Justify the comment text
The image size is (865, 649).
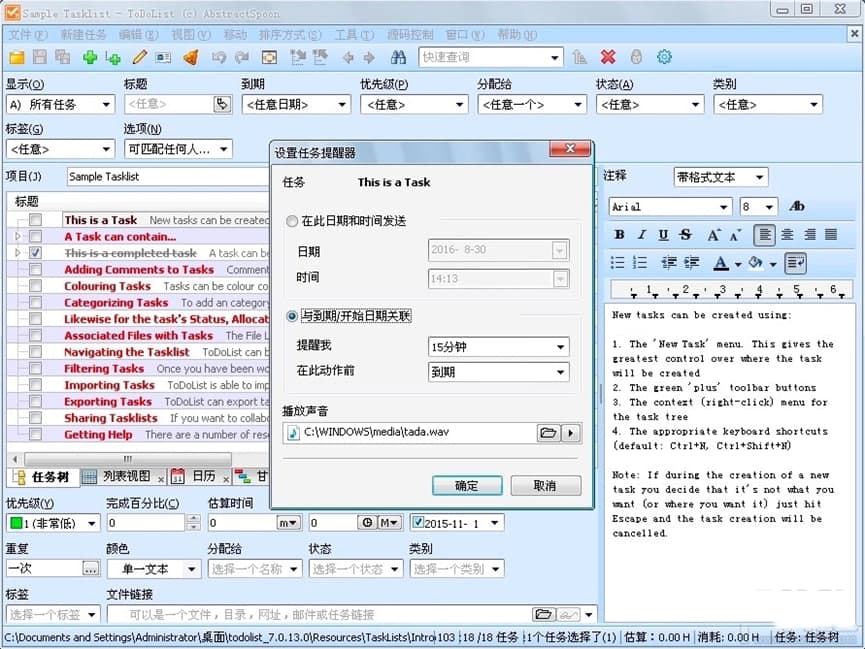(x=831, y=235)
